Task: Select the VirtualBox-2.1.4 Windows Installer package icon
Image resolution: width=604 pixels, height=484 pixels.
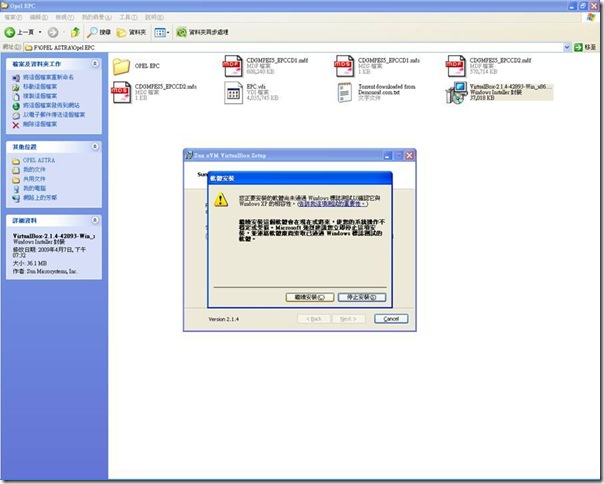Action: (x=456, y=93)
